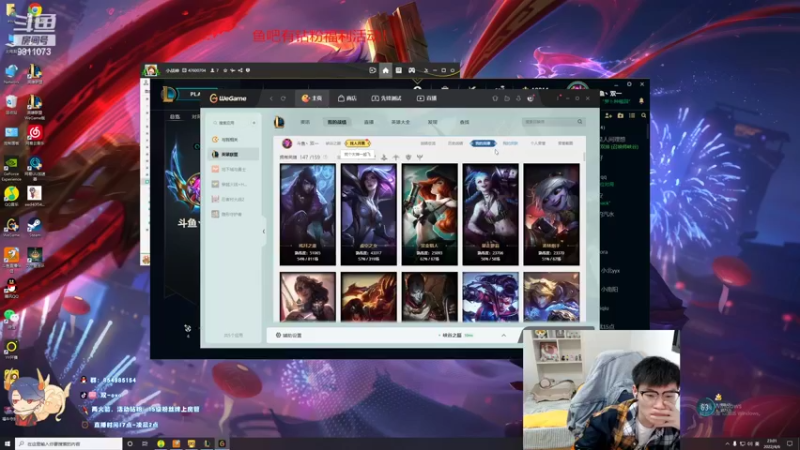The height and width of the screenshot is (450, 800).
Task: Select the League of Legends sidebar item
Action: 234,154
